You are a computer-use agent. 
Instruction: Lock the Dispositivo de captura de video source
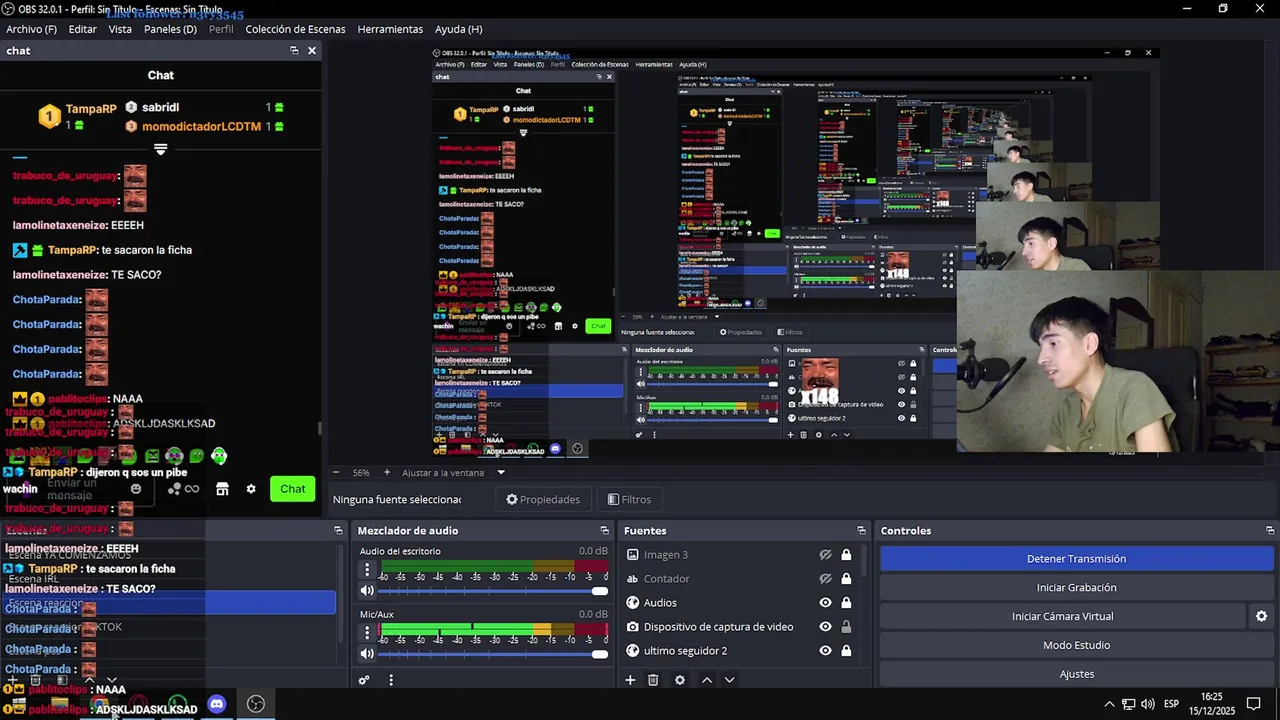point(846,627)
